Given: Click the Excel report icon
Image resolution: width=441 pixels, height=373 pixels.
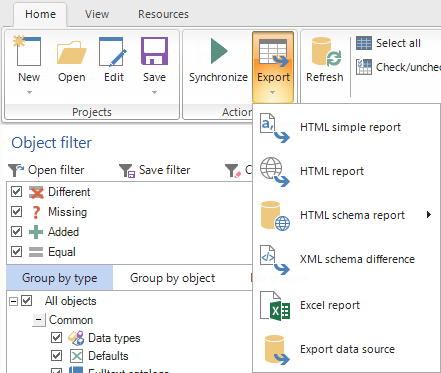Looking at the screenshot, I should click(275, 305).
